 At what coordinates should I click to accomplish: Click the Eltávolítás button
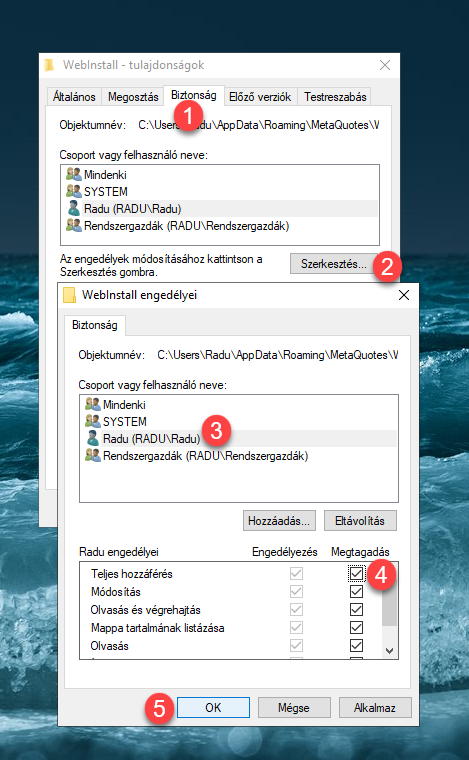pyautogui.click(x=360, y=521)
